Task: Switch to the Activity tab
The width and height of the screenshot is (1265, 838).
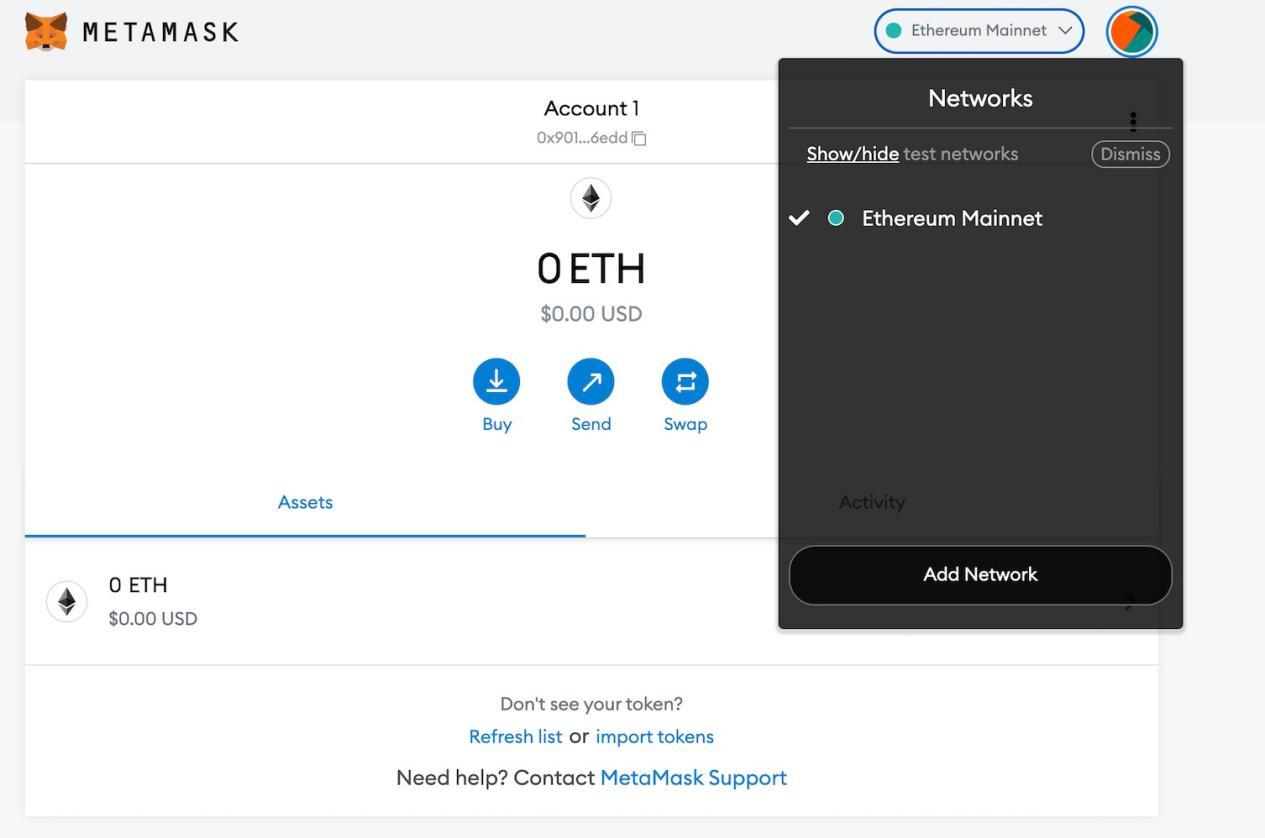Action: [x=872, y=503]
